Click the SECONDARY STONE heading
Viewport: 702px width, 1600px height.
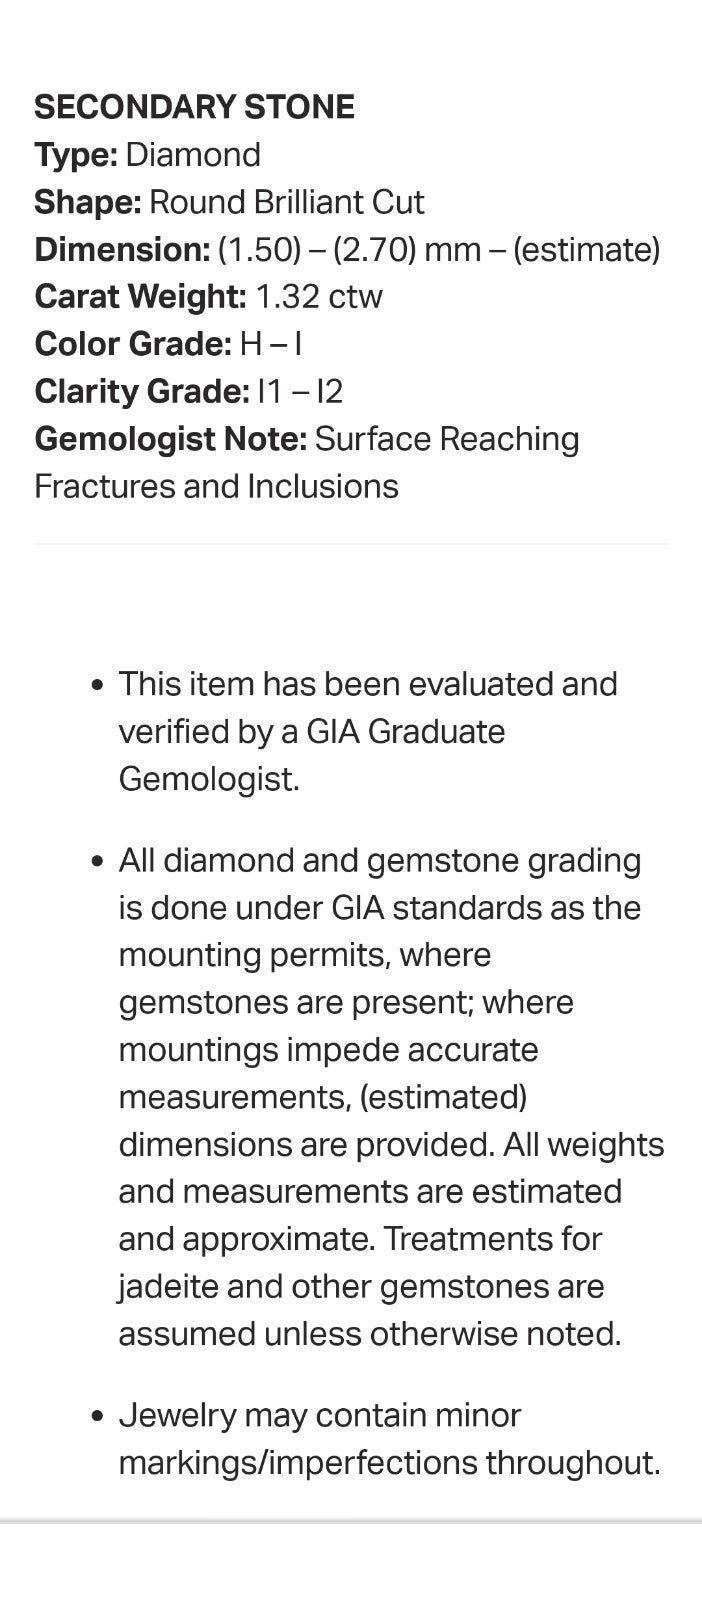pos(194,107)
